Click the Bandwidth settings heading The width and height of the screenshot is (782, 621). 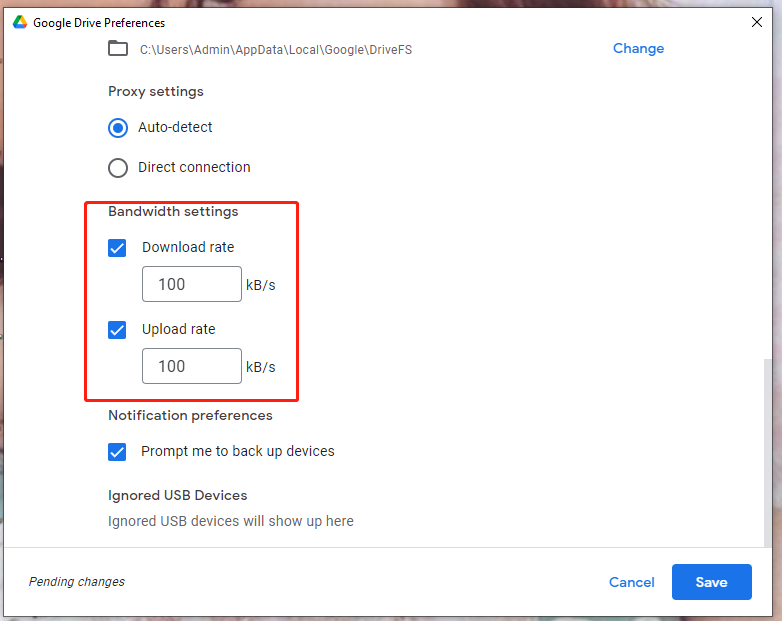(x=173, y=212)
